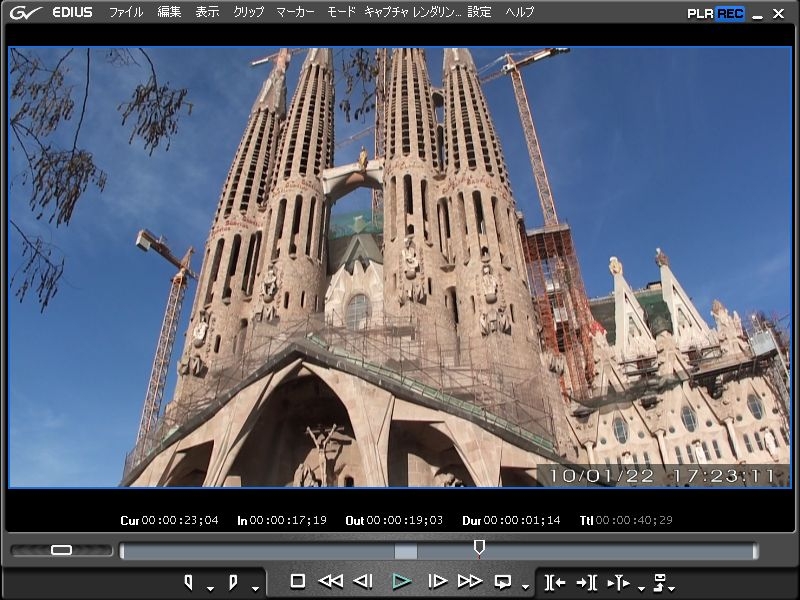Jump to the previous edit point

554,581
